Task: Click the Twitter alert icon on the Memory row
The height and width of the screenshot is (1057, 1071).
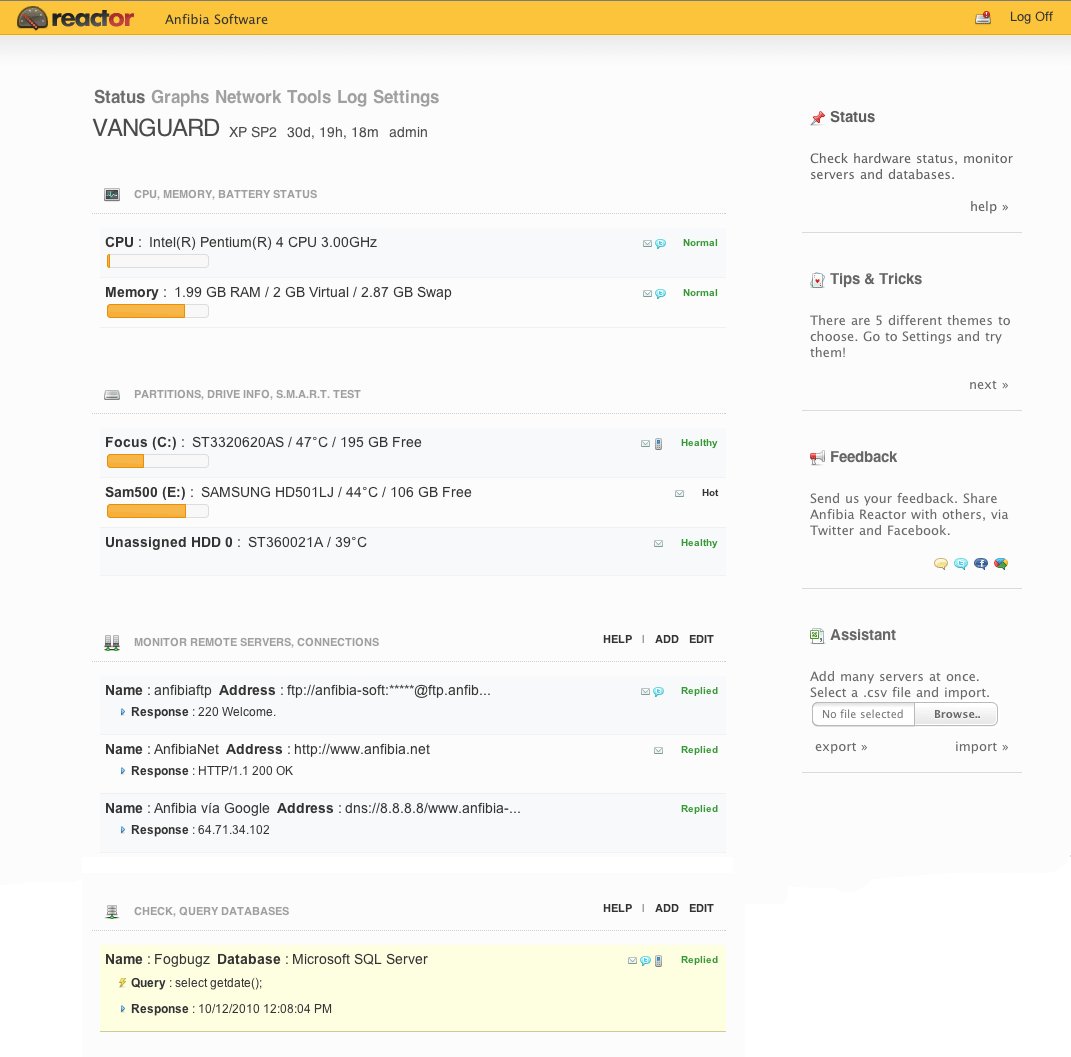Action: 660,293
